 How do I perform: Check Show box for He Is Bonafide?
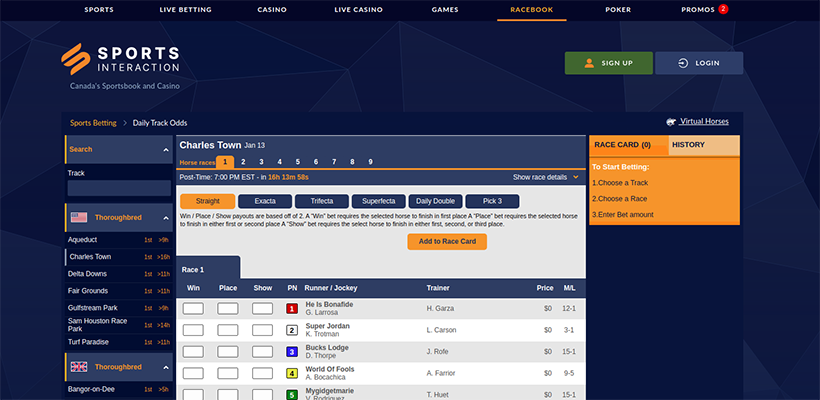click(x=263, y=308)
